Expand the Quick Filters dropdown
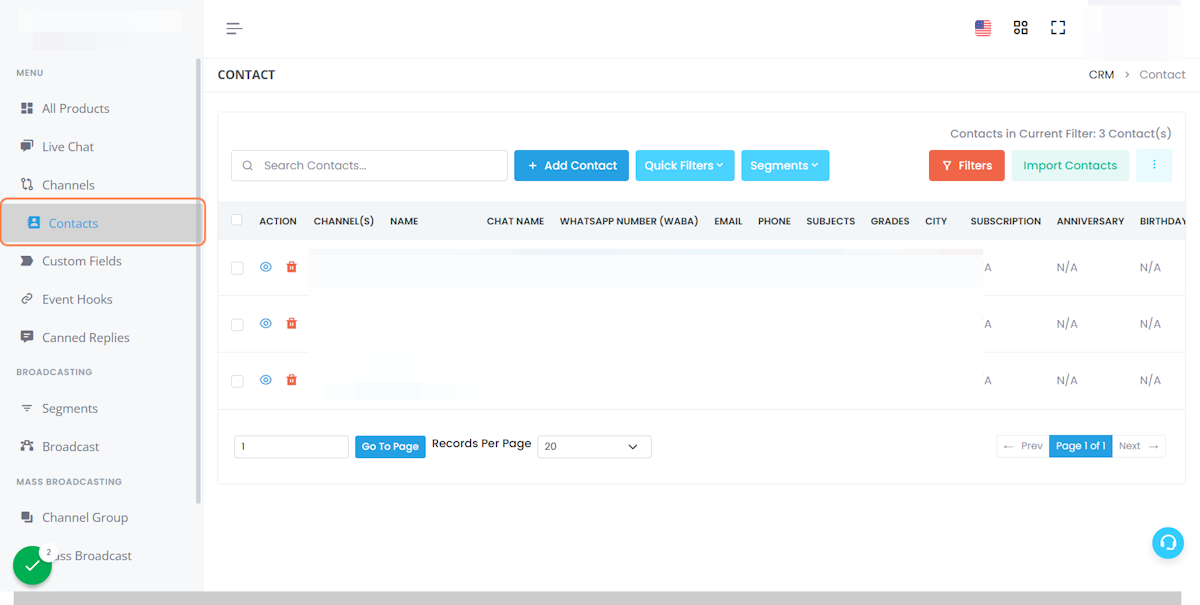Viewport: 1200px width, 605px height. [685, 165]
